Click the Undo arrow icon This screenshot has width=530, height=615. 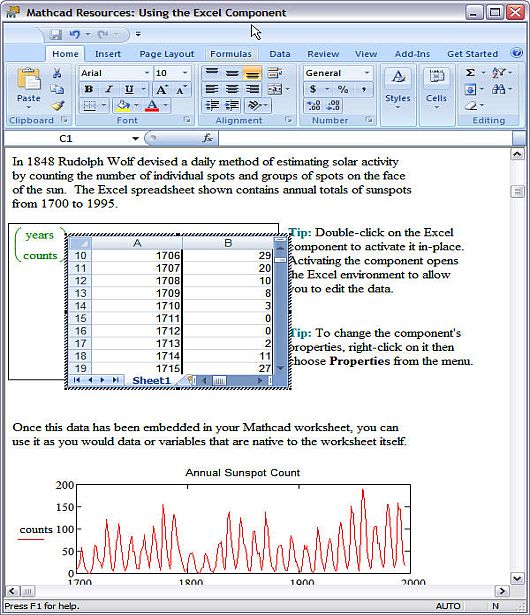75,35
